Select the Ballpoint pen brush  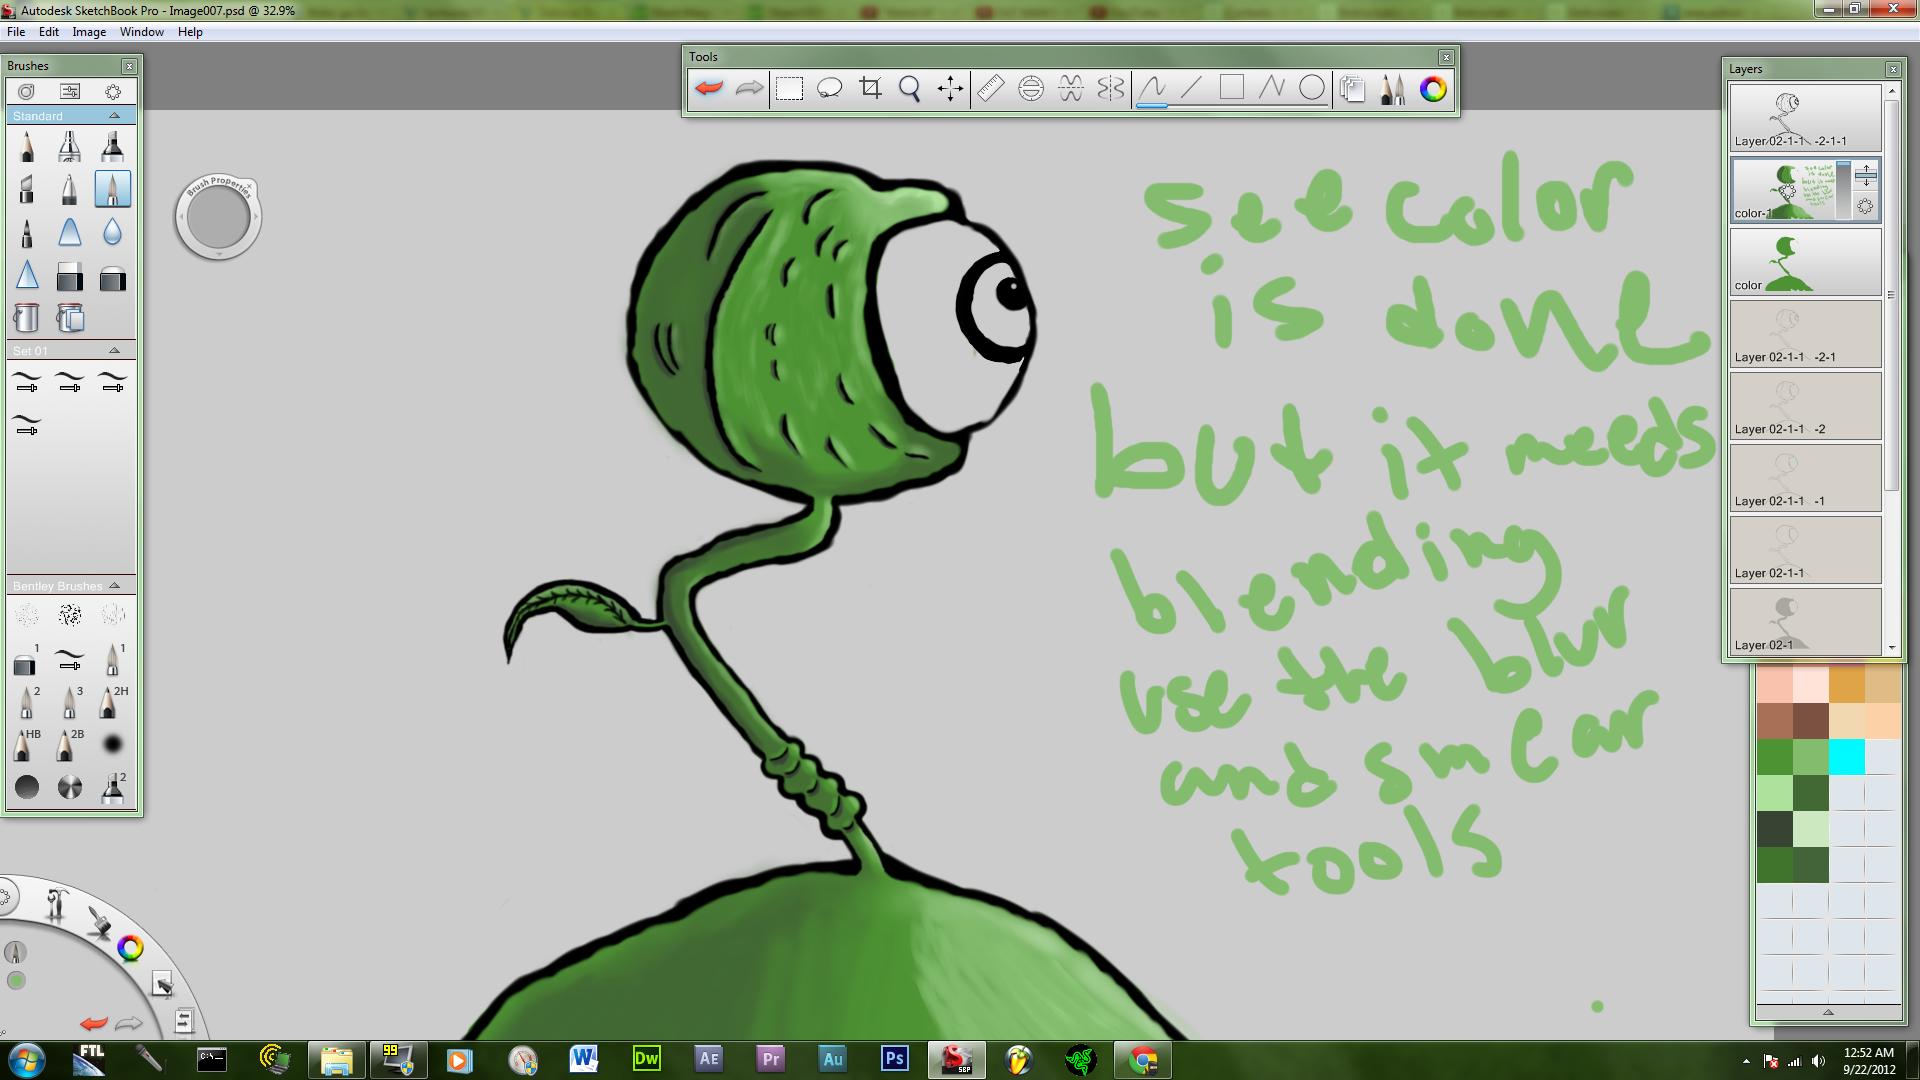coord(69,189)
